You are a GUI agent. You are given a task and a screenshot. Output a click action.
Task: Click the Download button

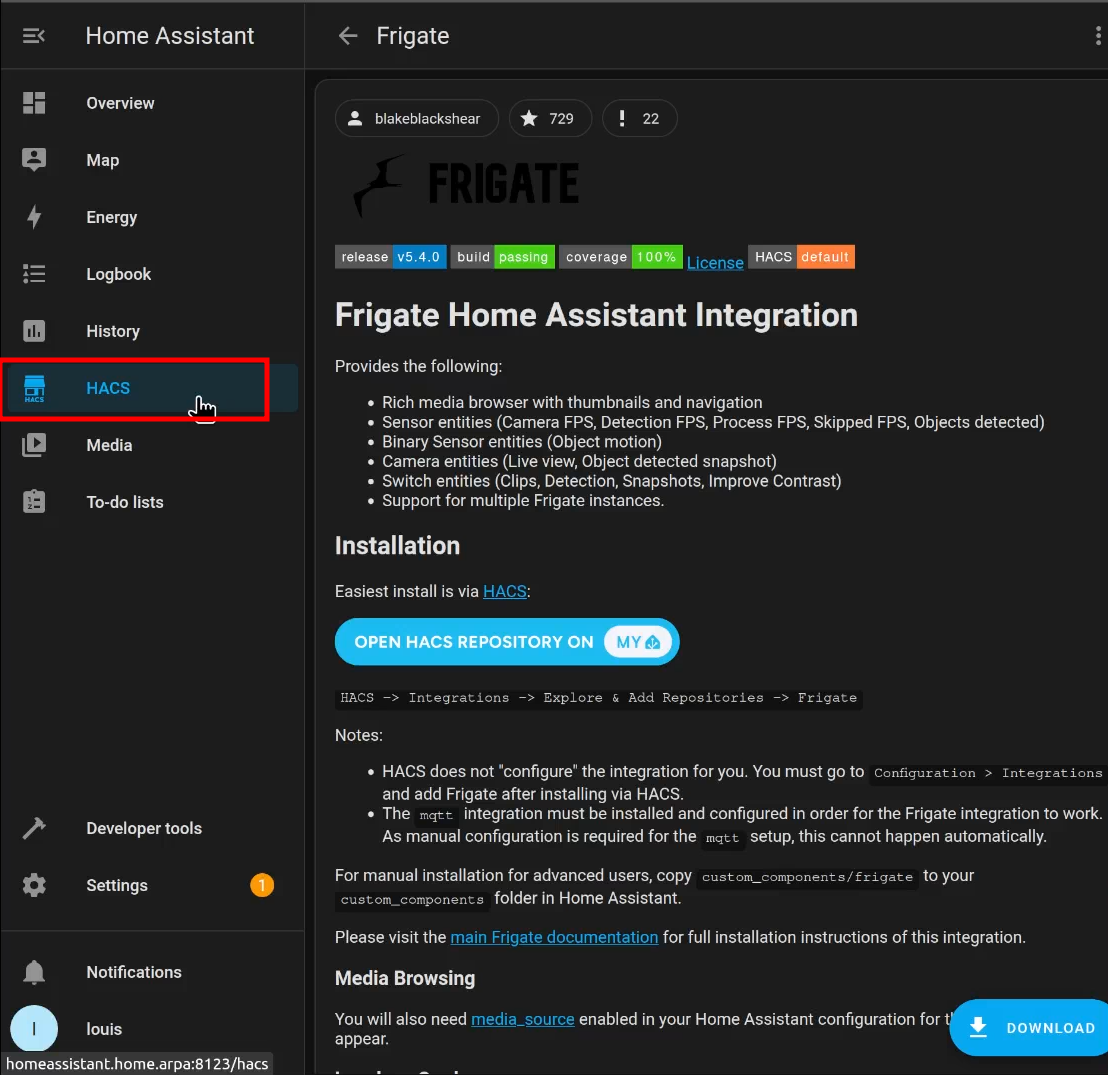click(x=1032, y=1028)
